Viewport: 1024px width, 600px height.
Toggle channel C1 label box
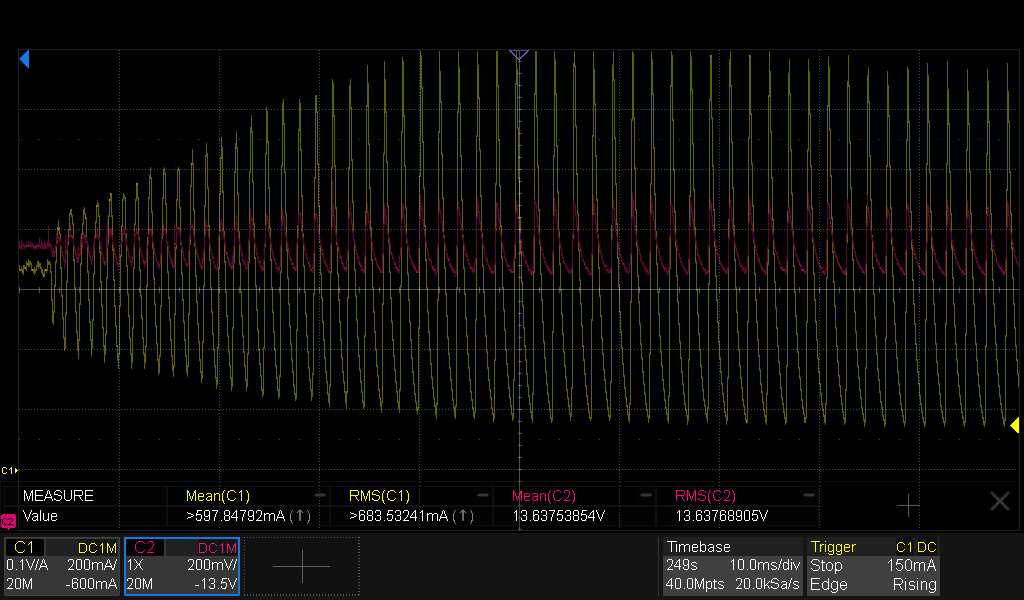pos(24,547)
